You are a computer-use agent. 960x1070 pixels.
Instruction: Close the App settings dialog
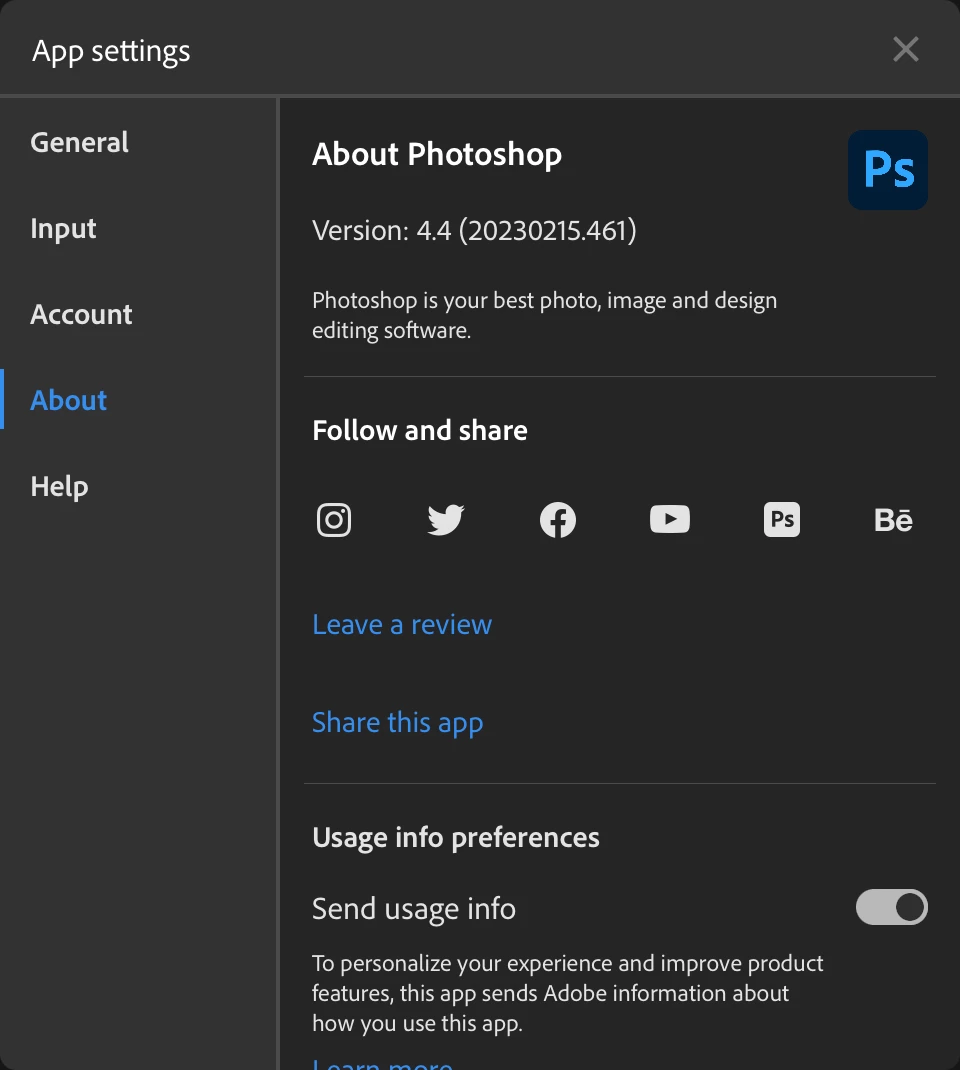pos(905,49)
